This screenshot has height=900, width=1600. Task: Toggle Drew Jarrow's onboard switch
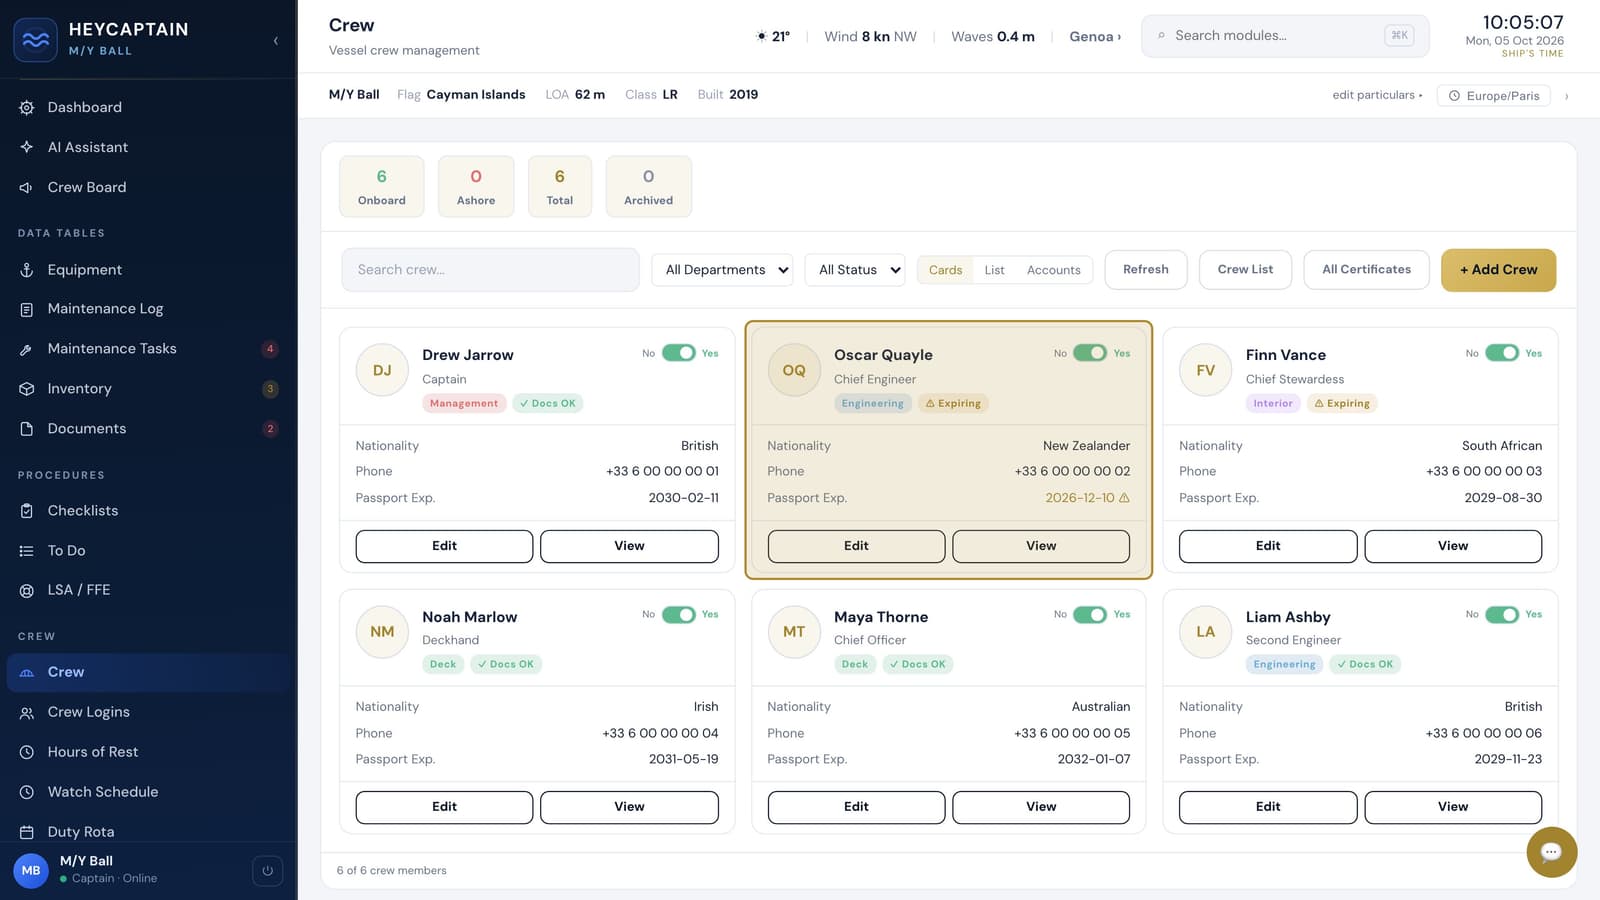coord(679,353)
